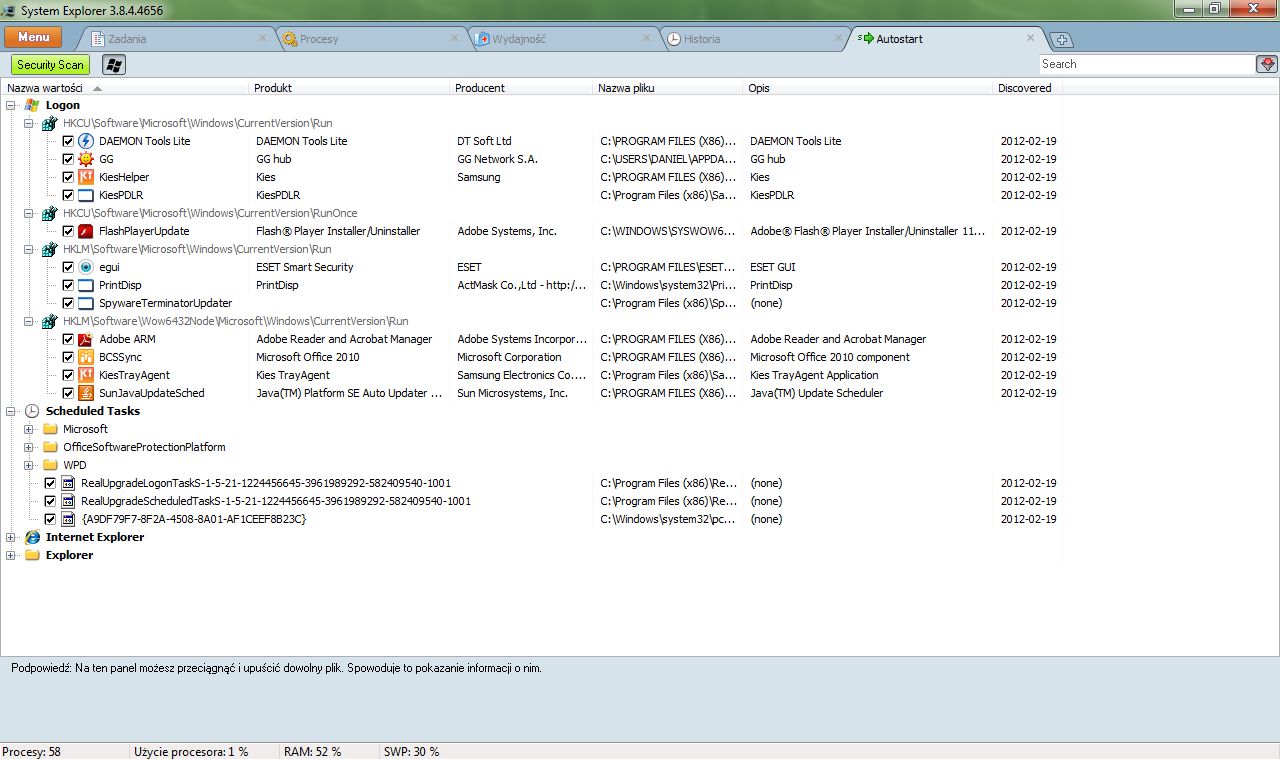The height and width of the screenshot is (760, 1280).
Task: Switch to the Procesy tab
Action: click(x=368, y=39)
